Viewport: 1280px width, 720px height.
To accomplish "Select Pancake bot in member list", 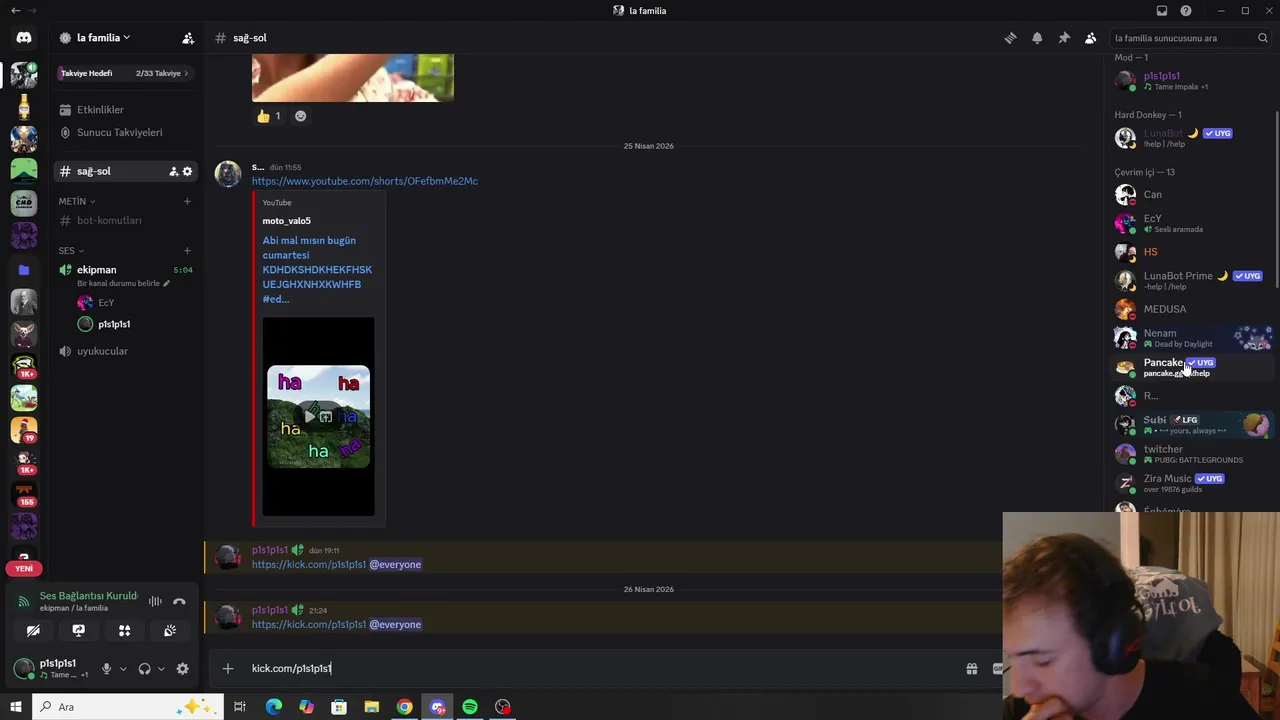I will tap(1190, 367).
